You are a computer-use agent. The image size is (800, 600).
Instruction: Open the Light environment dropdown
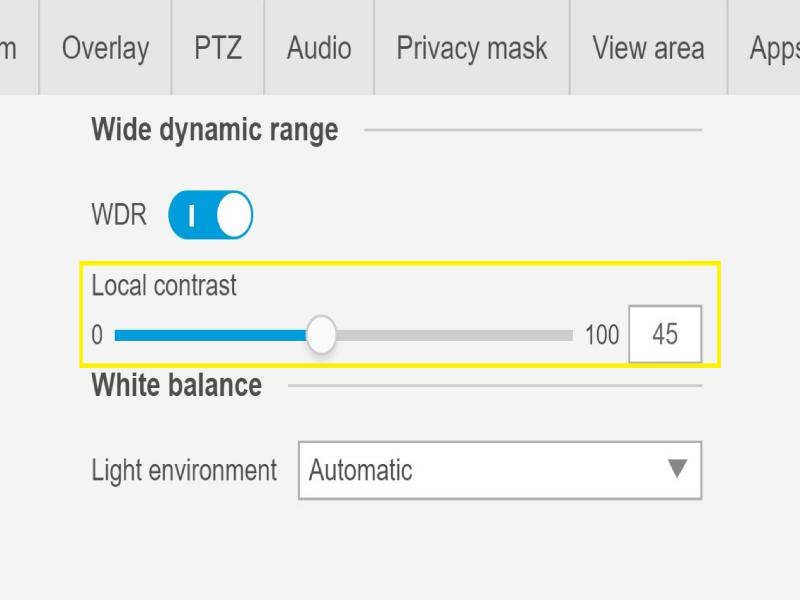coord(480,470)
